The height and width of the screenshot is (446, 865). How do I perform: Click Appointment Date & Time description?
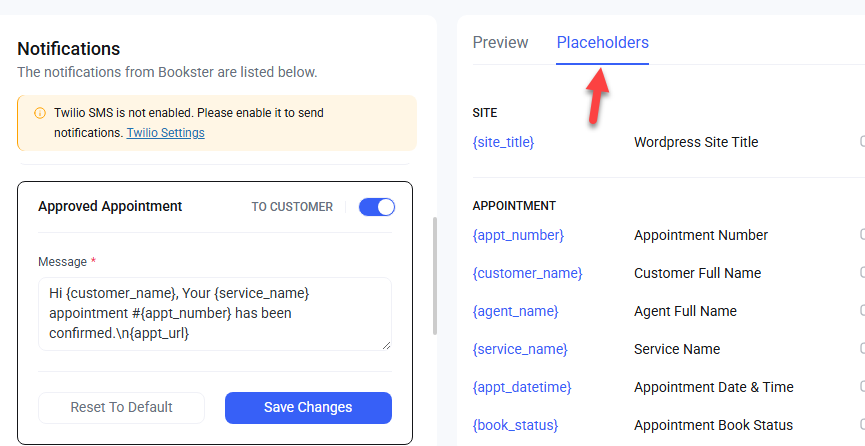point(713,387)
